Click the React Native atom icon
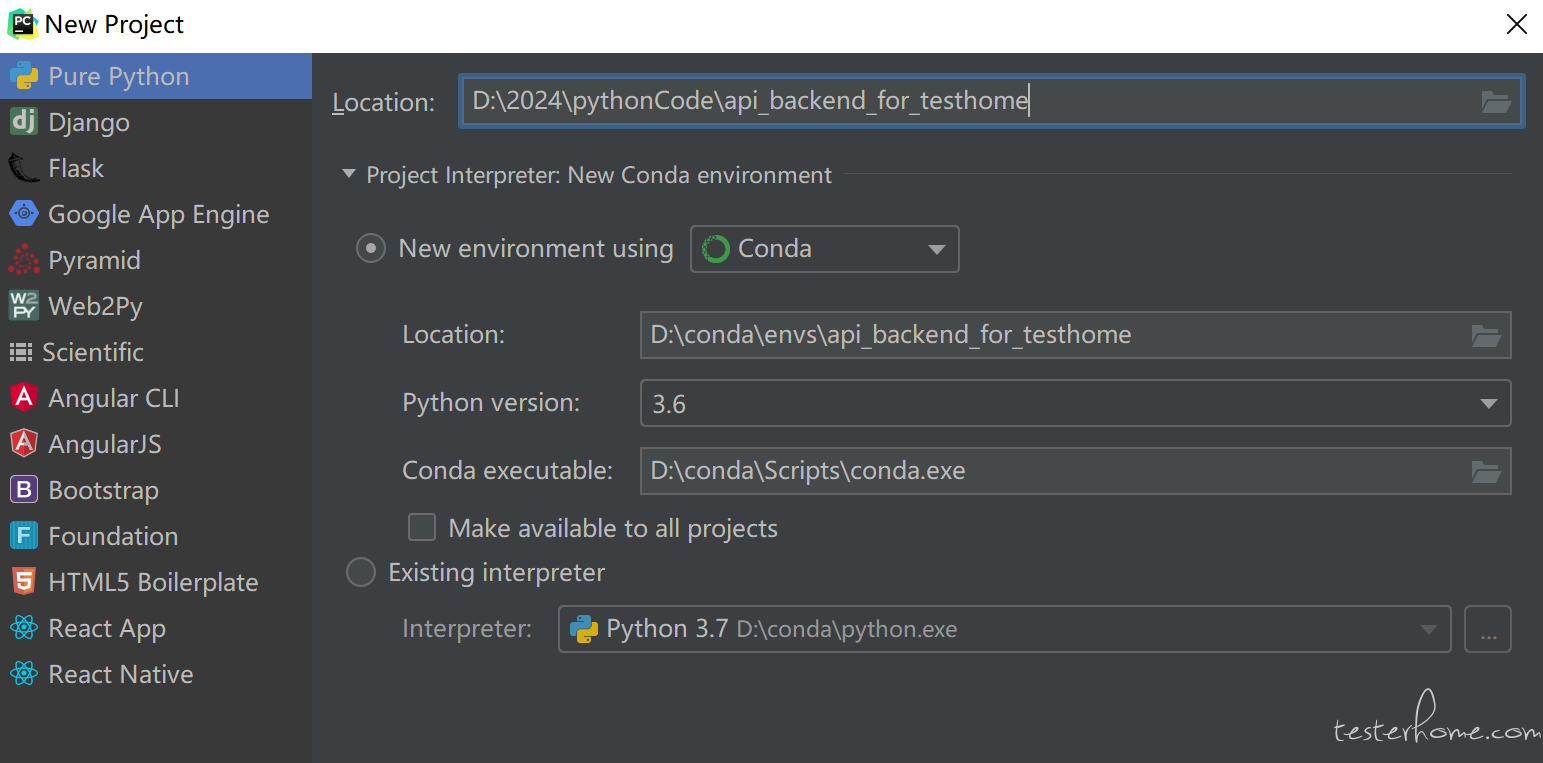The image size is (1543, 763). click(x=24, y=674)
